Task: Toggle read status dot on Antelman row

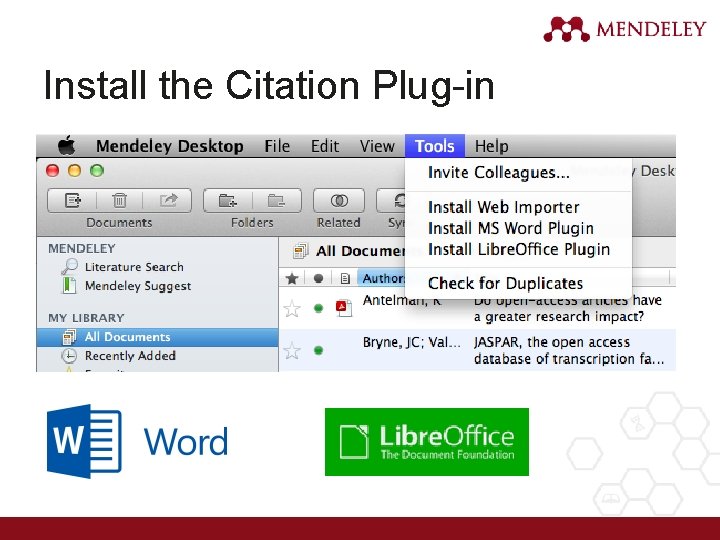Action: tap(318, 308)
